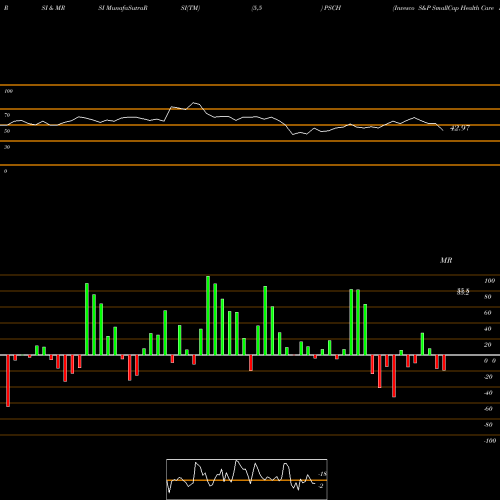500x500 pixels.
Task: Click the deepest red bar at far left
Action: tap(8, 381)
